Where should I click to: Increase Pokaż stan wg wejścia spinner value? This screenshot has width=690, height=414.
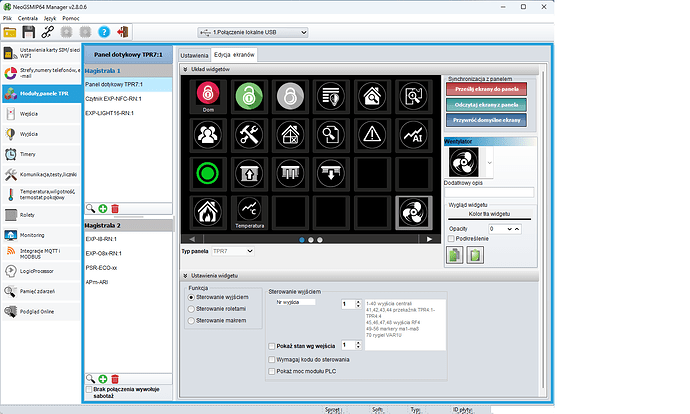(358, 343)
